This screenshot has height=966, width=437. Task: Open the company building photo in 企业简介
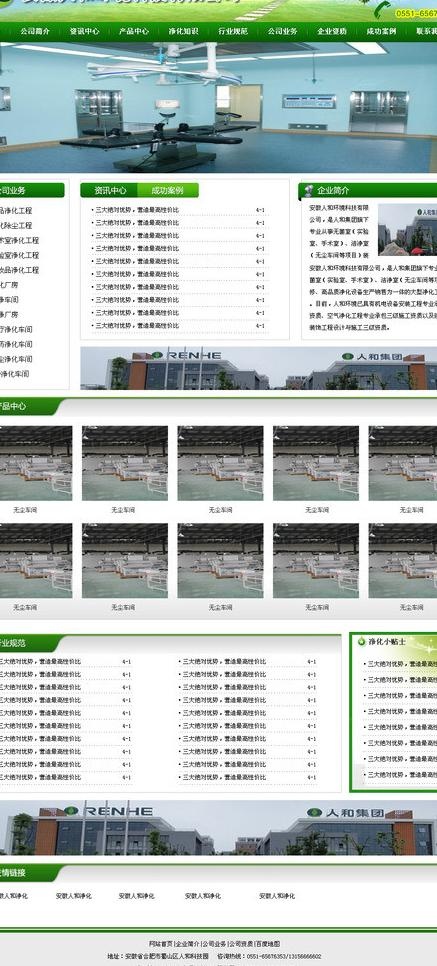pos(407,230)
